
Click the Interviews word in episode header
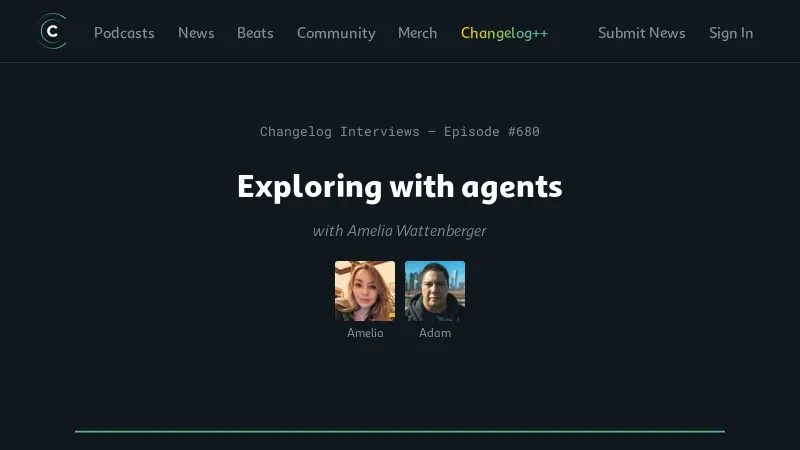(380, 132)
